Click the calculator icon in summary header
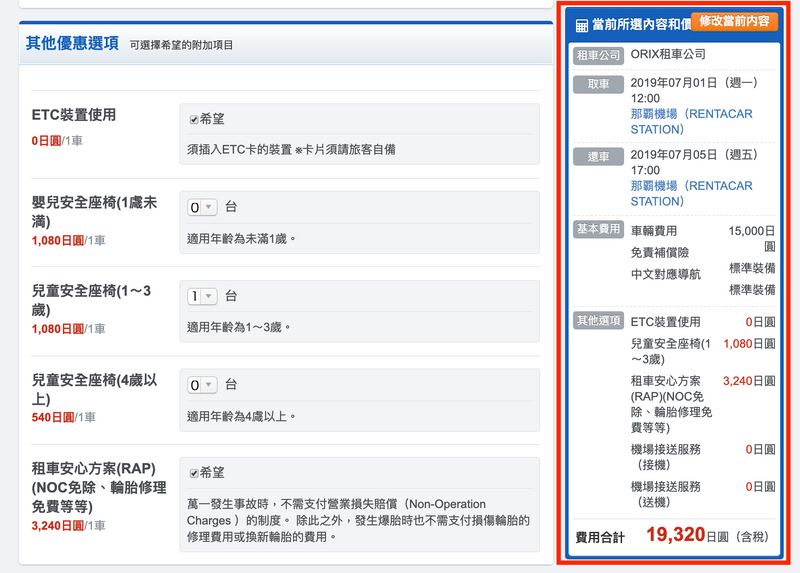This screenshot has height=573, width=800. point(582,26)
